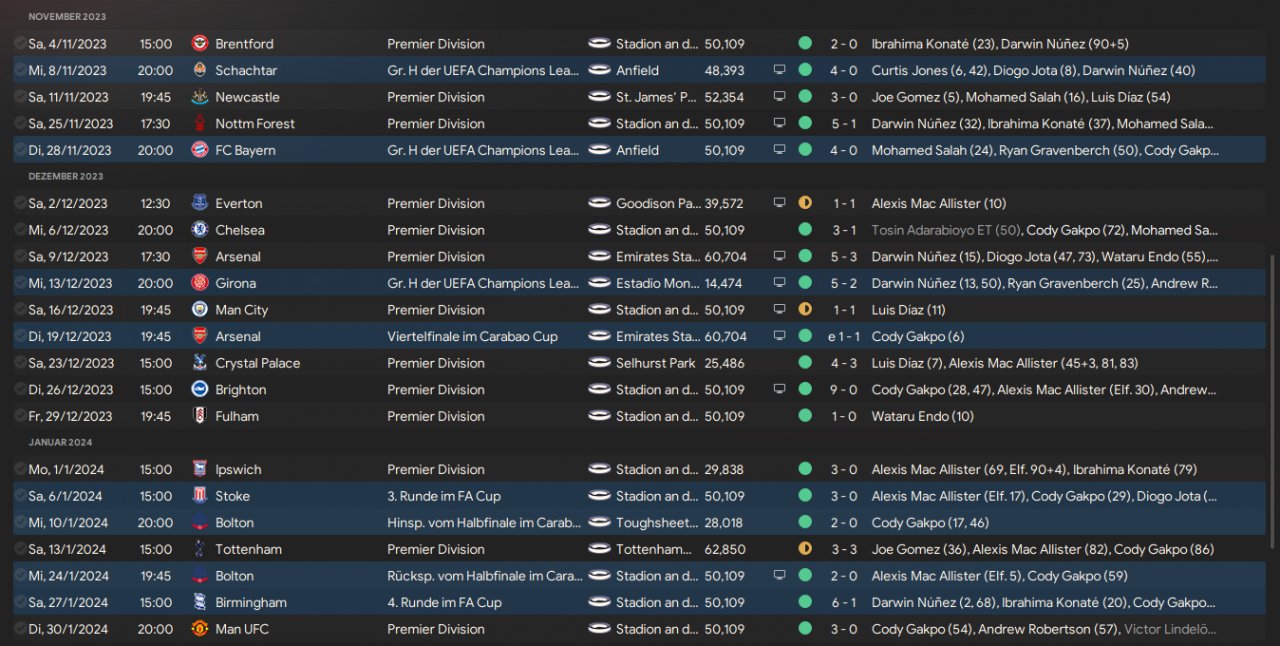Click the stadium icon beside Selhurst Park

click(x=599, y=363)
